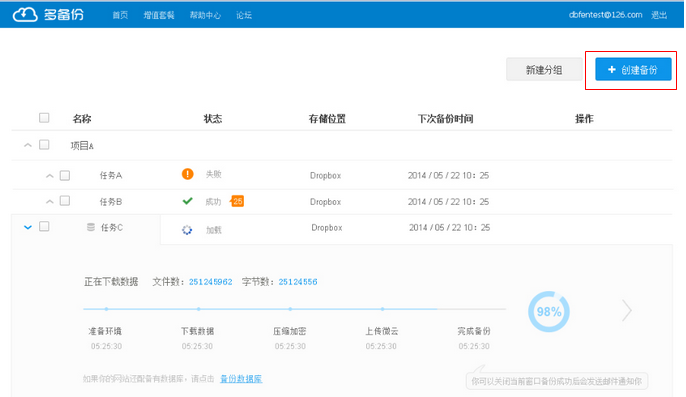686x397 pixels.
Task: Open the 备份数据库 link
Action: [241, 379]
